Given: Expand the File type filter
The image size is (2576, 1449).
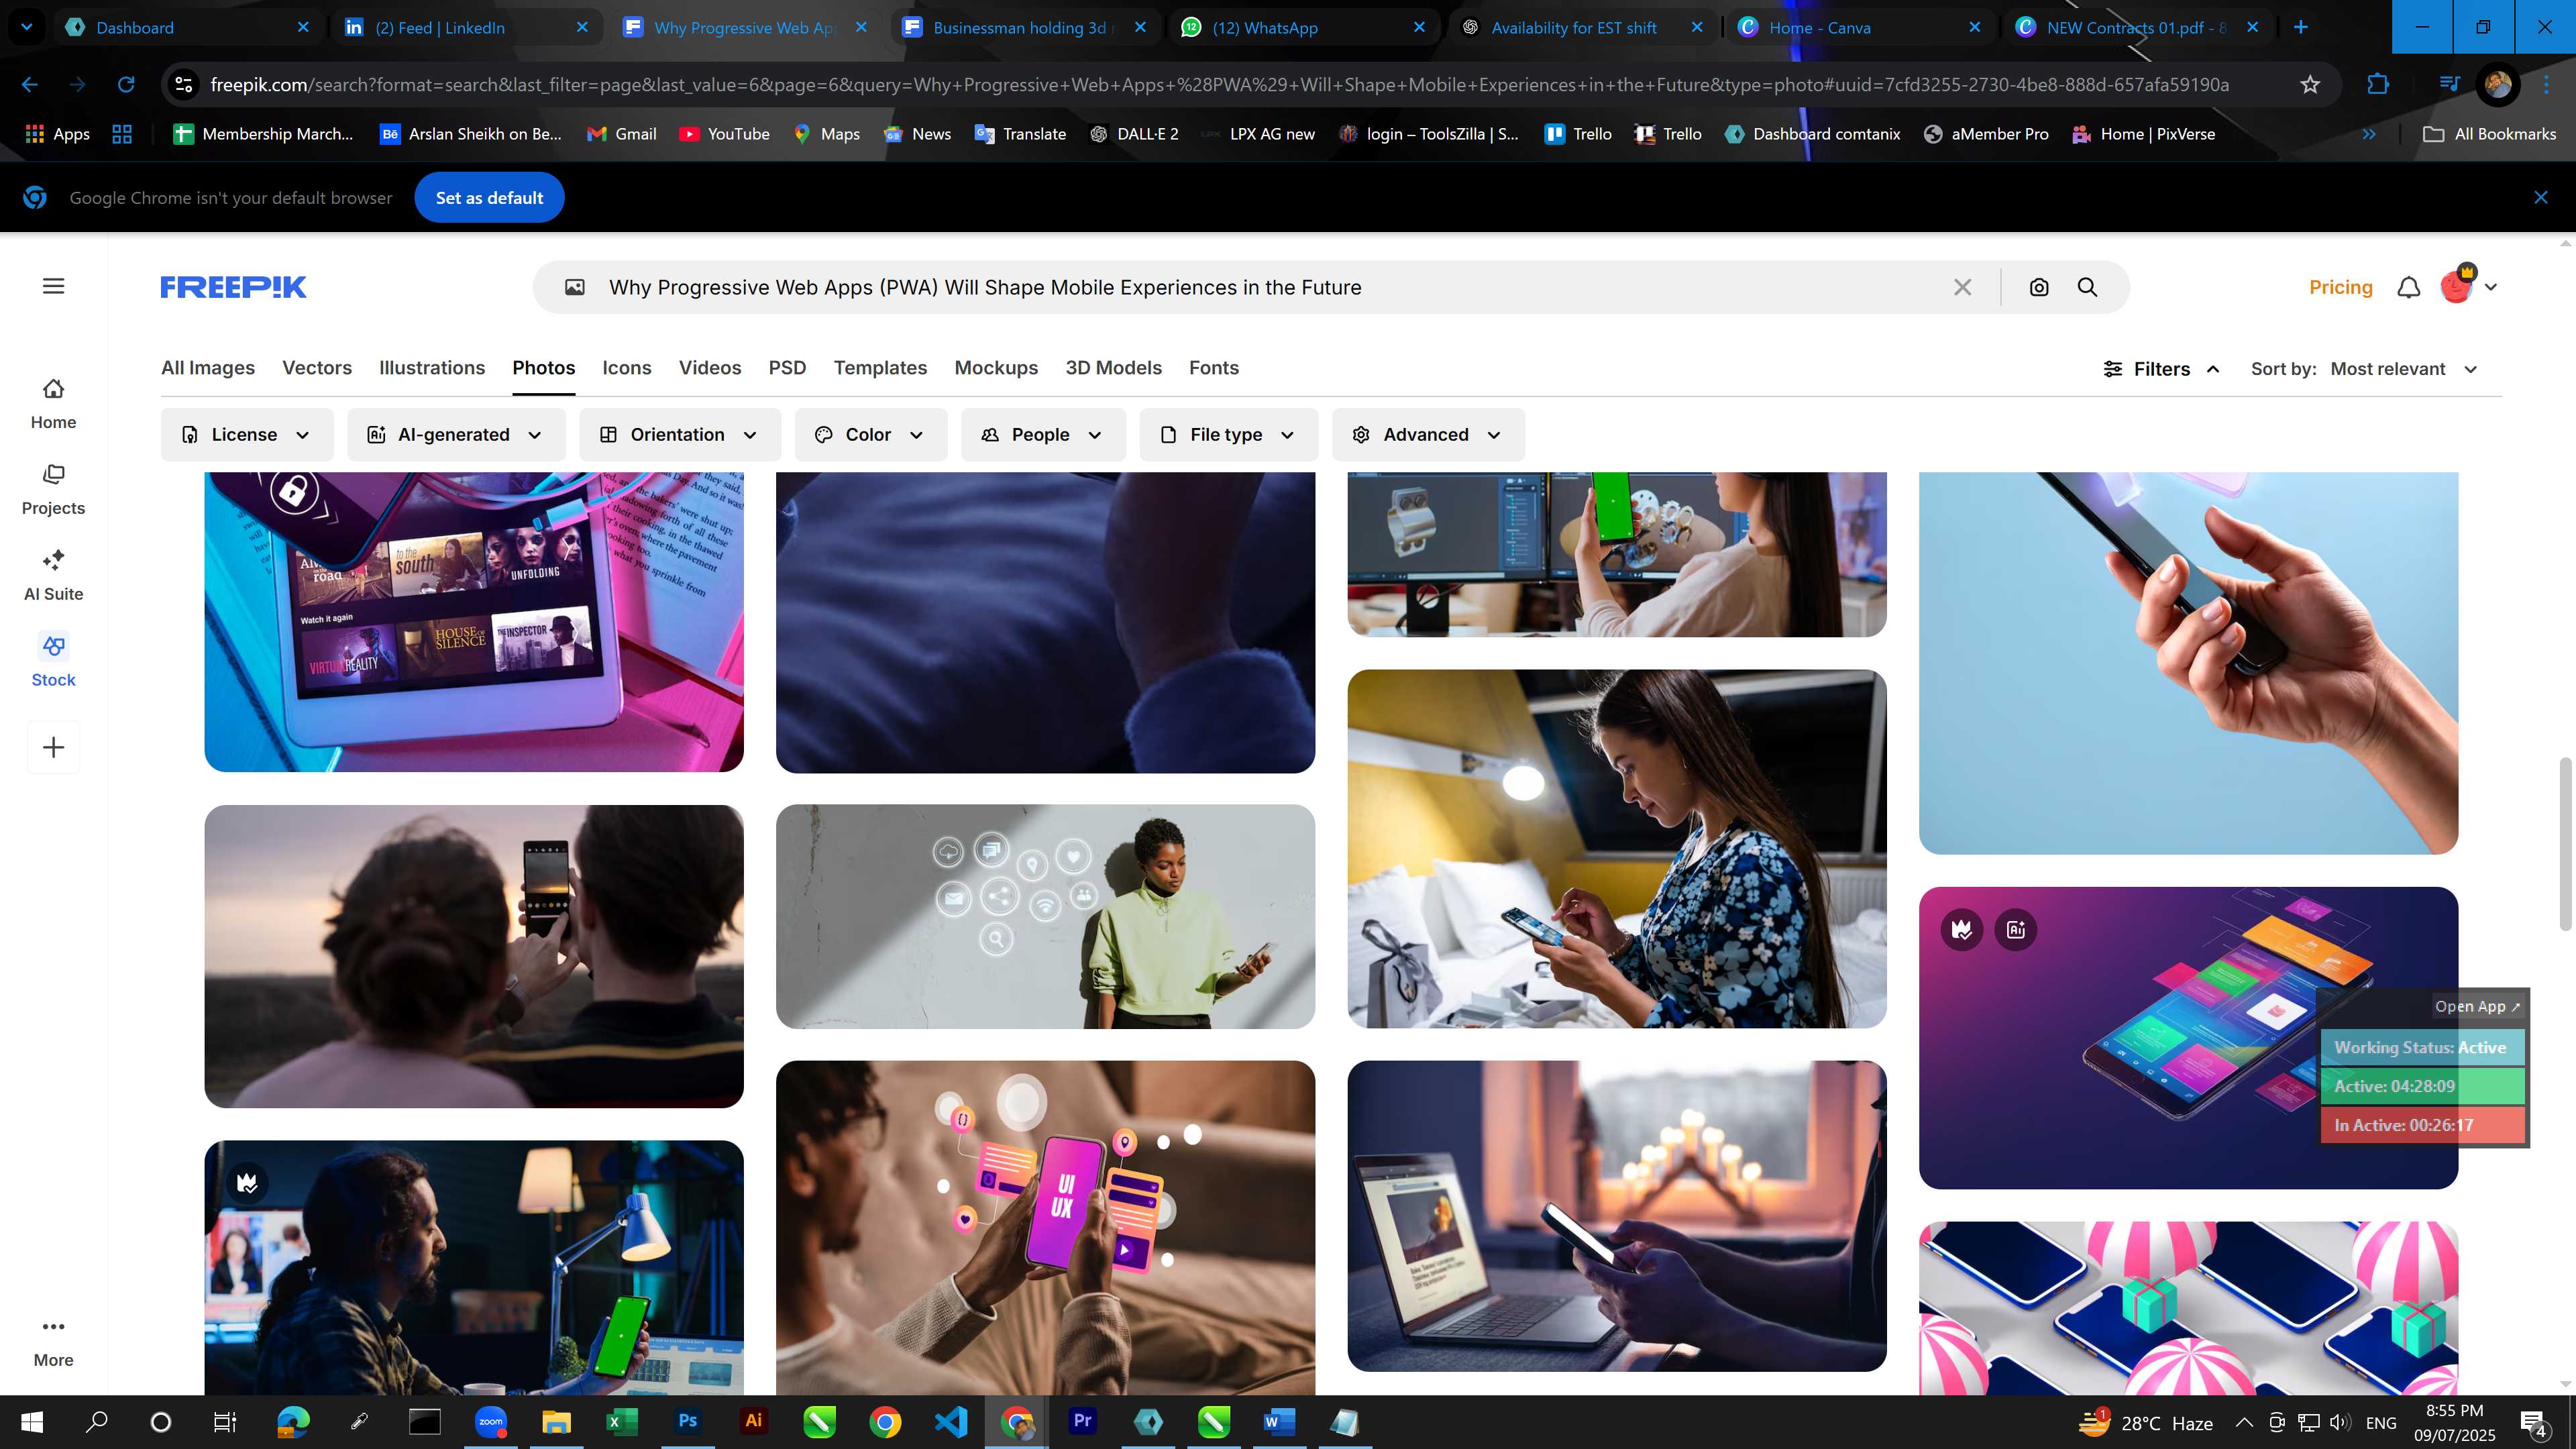Looking at the screenshot, I should [1228, 434].
